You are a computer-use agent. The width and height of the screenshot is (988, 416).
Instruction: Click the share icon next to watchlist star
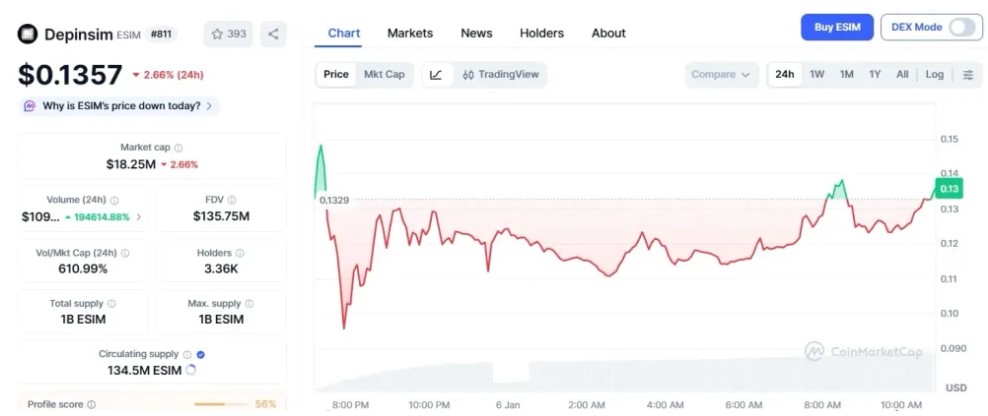click(x=273, y=33)
